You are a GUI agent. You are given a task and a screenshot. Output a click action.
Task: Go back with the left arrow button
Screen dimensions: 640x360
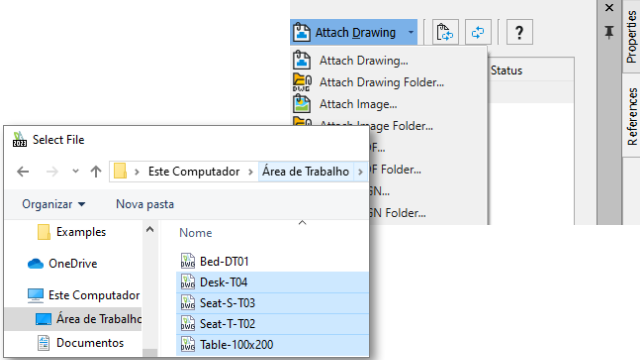[23, 171]
